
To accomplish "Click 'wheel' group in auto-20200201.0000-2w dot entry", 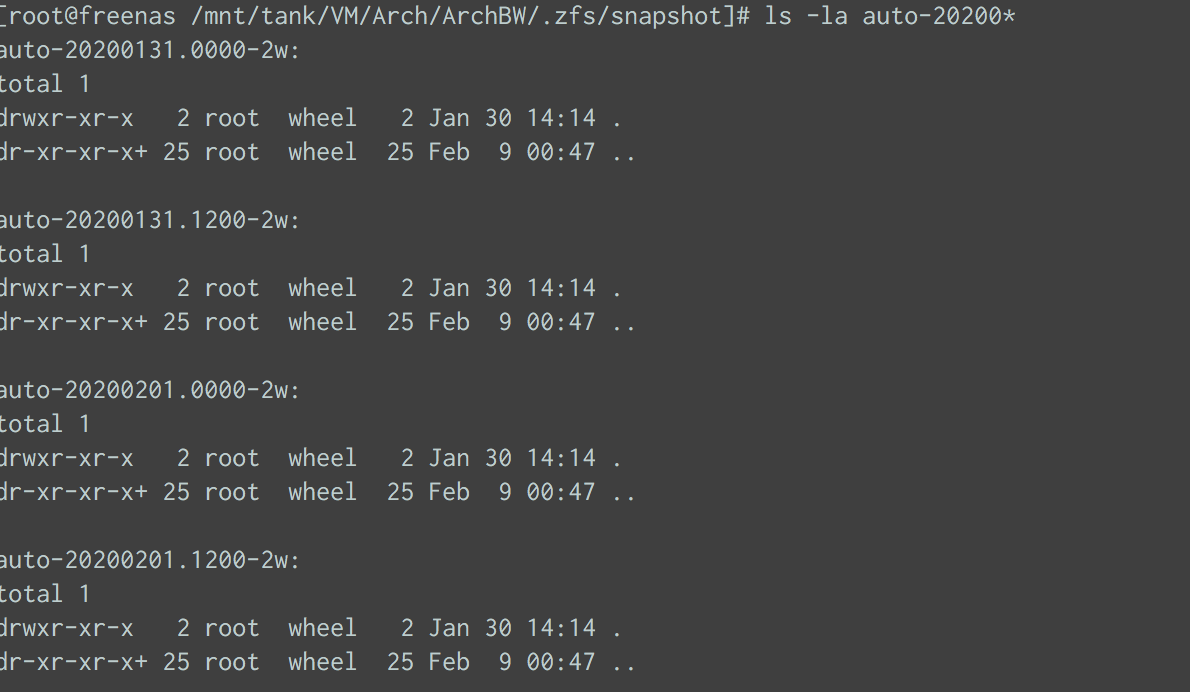I will pos(323,458).
